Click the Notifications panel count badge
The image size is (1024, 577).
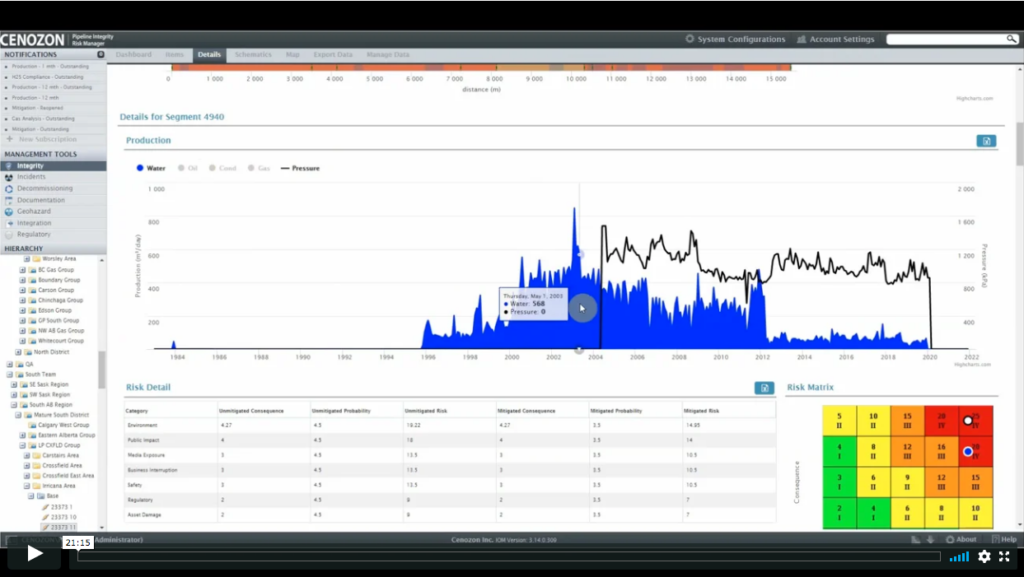(101, 55)
